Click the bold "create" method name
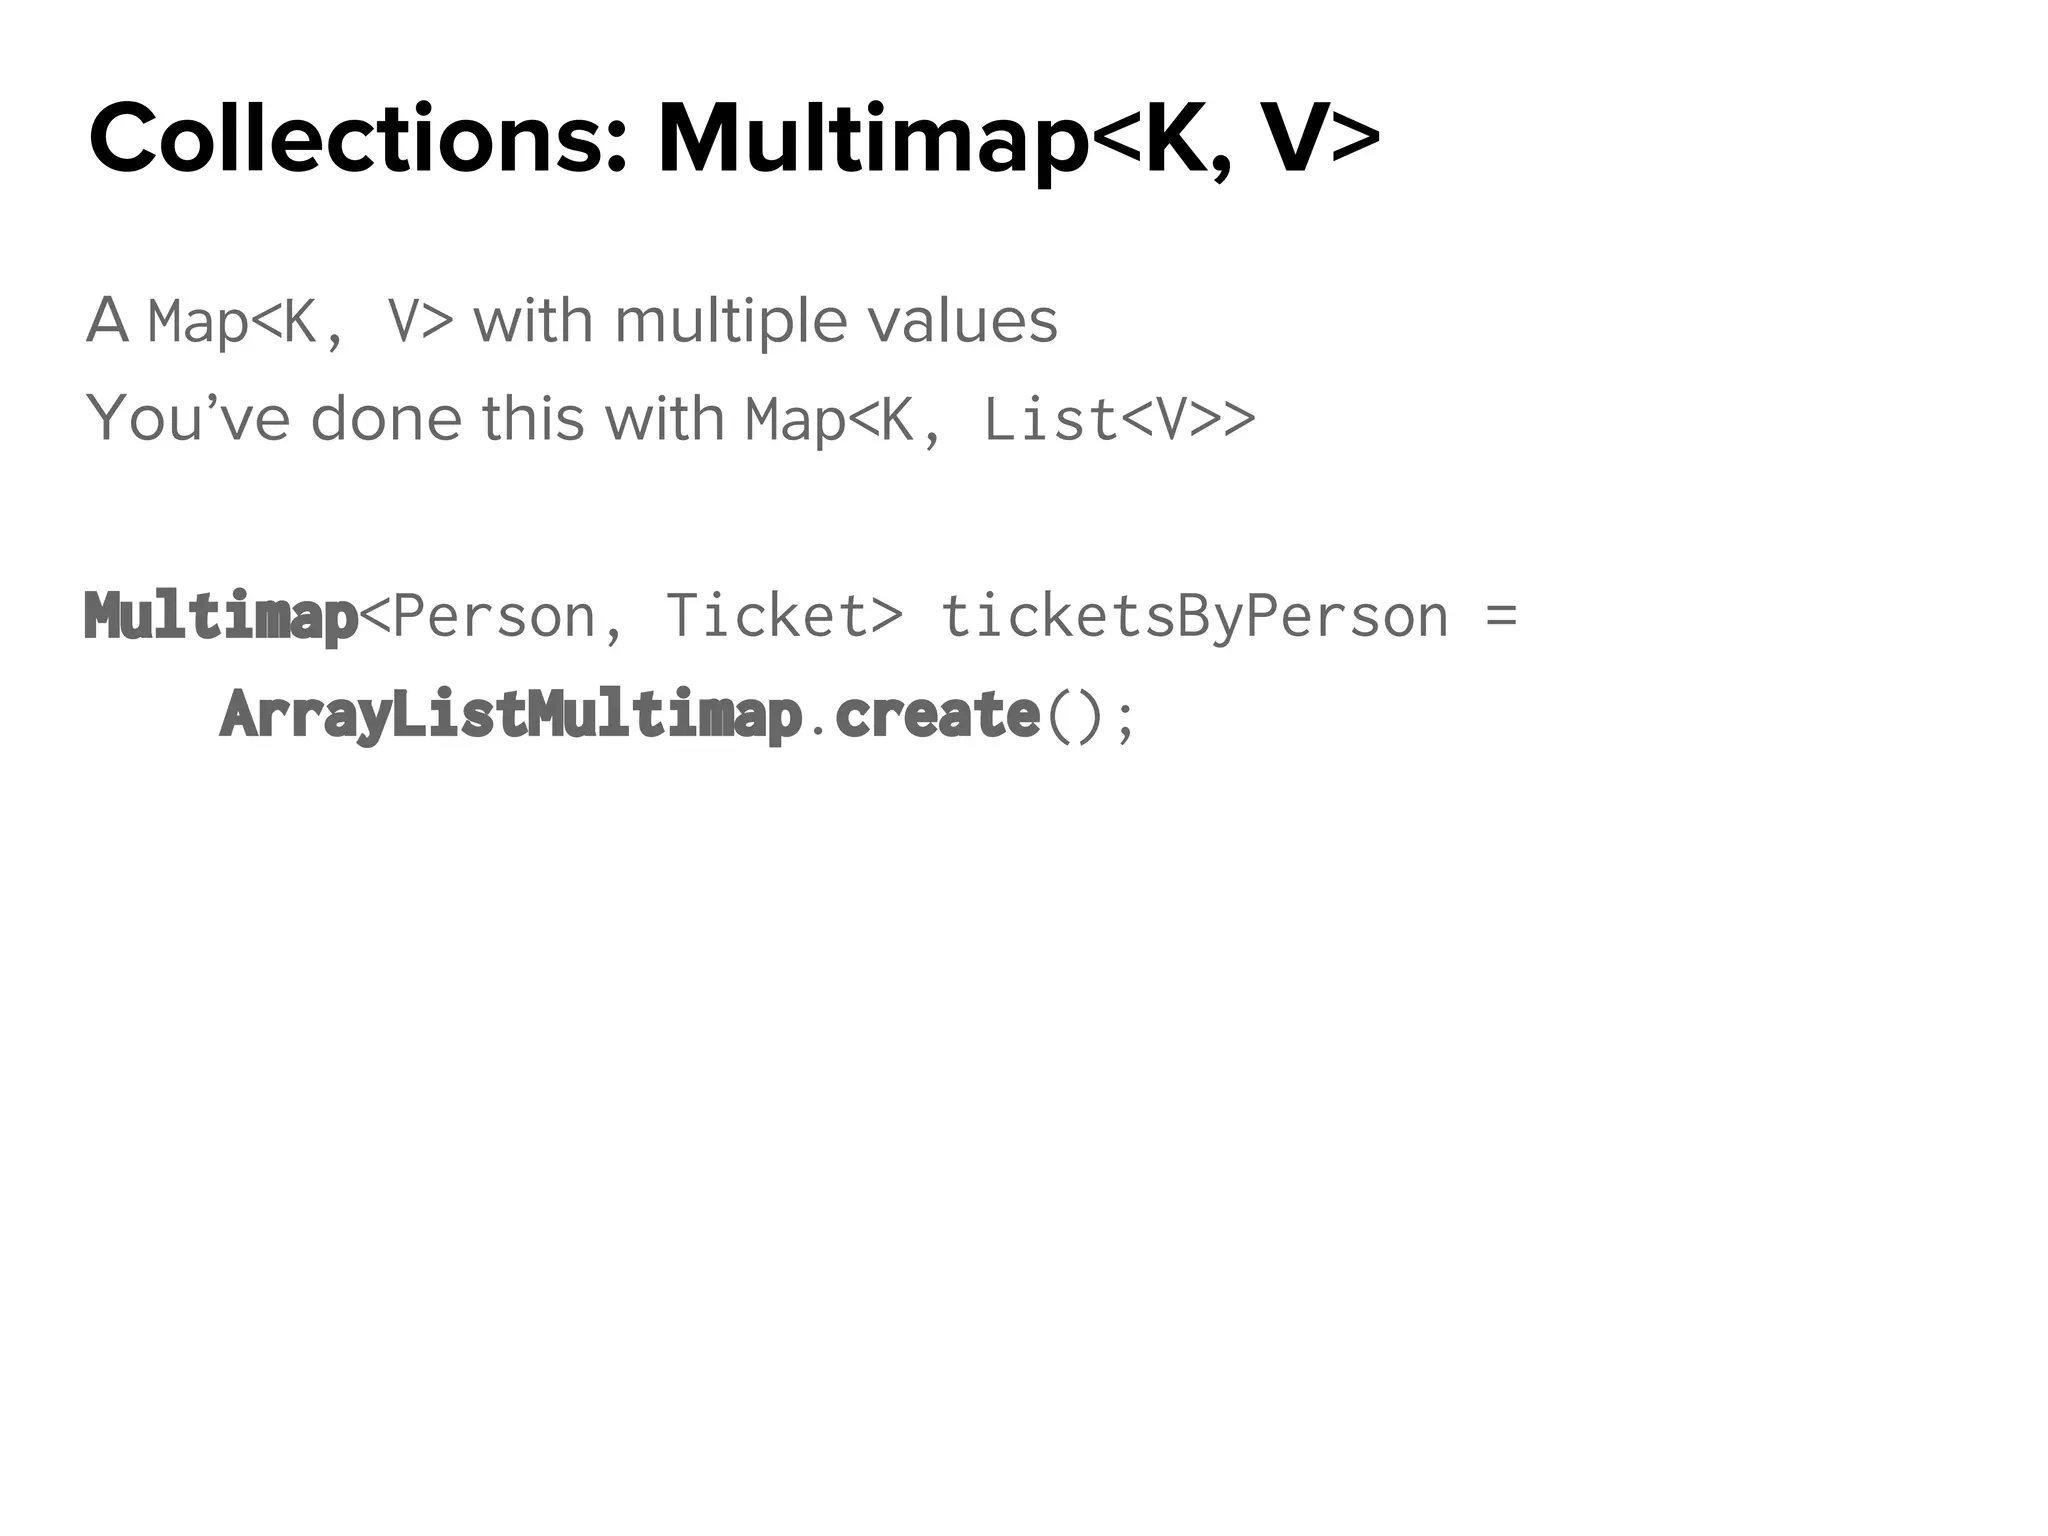Image resolution: width=2048 pixels, height=1536 pixels. (x=937, y=714)
